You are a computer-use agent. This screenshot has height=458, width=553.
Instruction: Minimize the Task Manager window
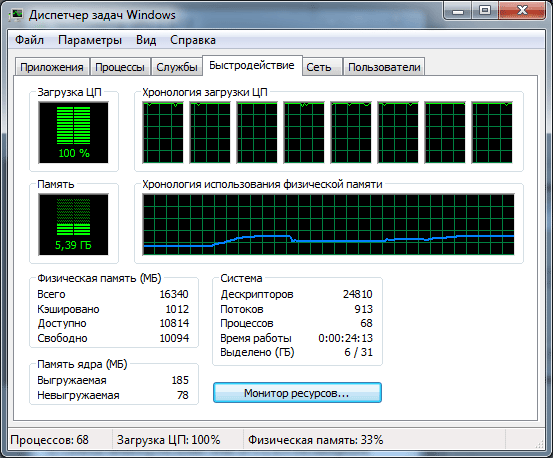click(x=458, y=11)
